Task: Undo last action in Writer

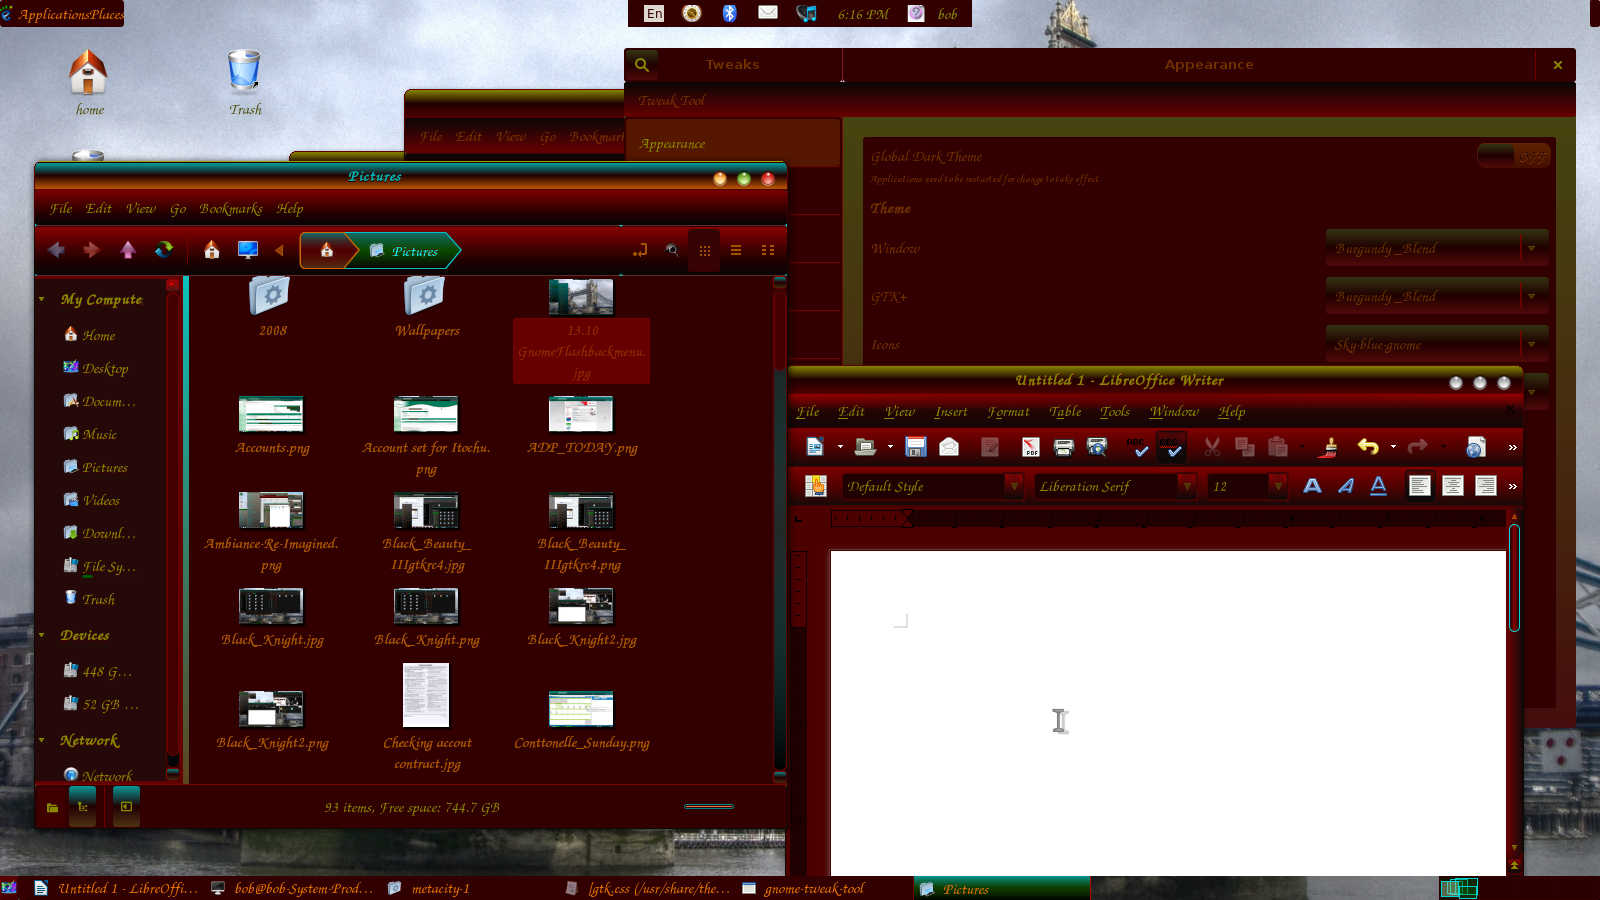Action: tap(1368, 447)
